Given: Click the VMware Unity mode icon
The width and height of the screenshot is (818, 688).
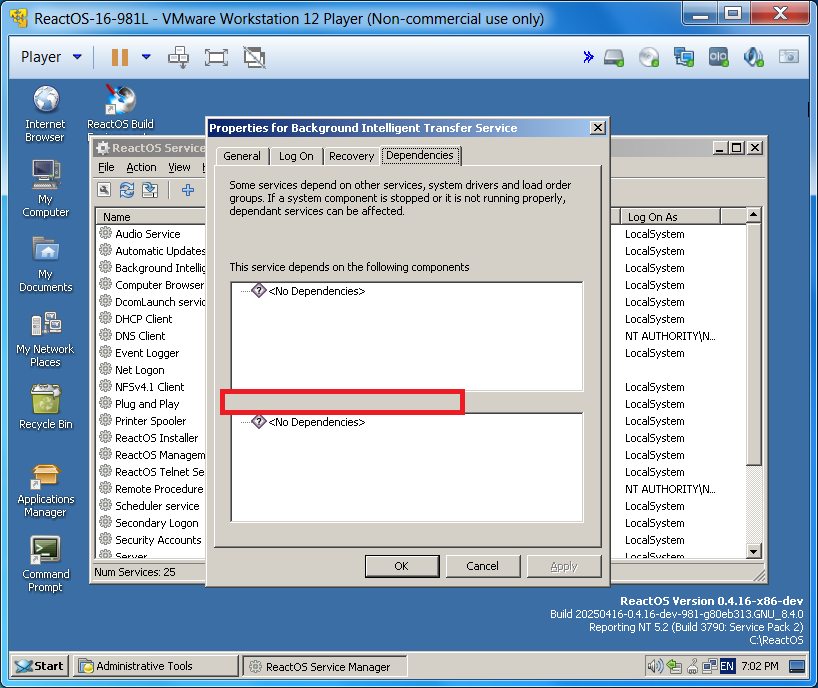Looking at the screenshot, I should coord(254,57).
